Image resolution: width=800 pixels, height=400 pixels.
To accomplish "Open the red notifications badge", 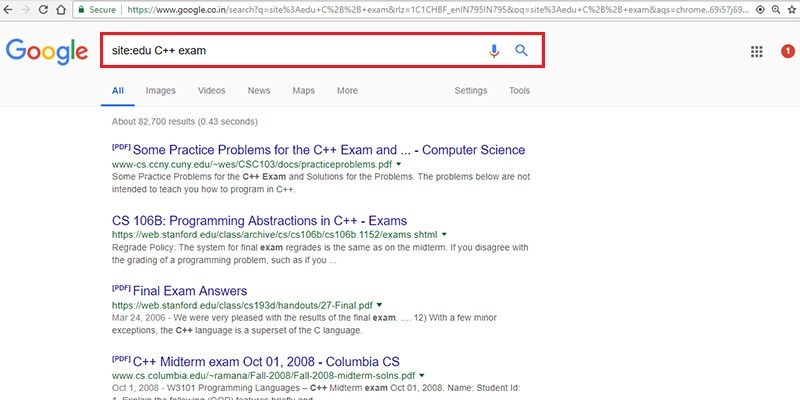I will pyautogui.click(x=787, y=52).
